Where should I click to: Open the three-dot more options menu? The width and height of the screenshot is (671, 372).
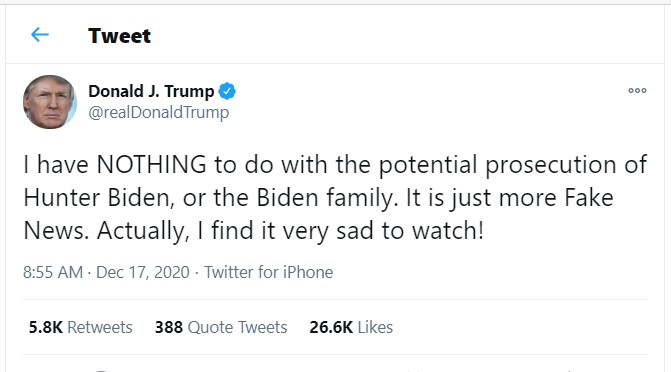pos(637,90)
